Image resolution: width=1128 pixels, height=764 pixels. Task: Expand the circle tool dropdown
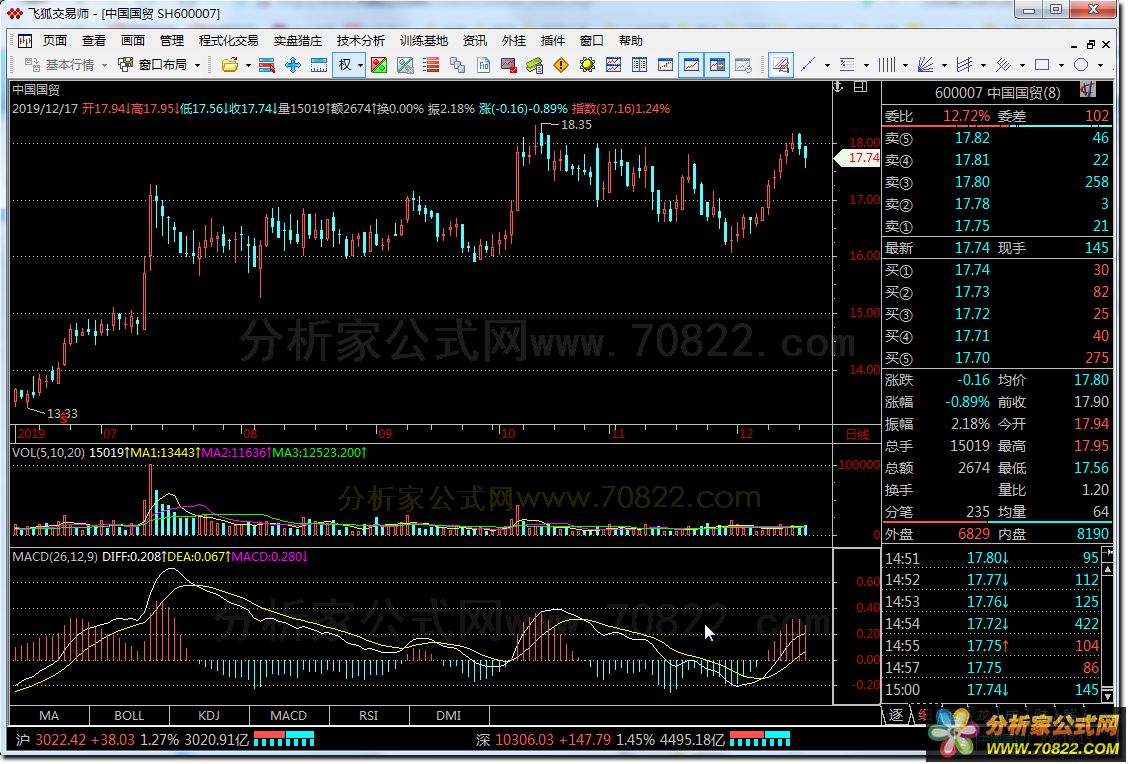1099,65
